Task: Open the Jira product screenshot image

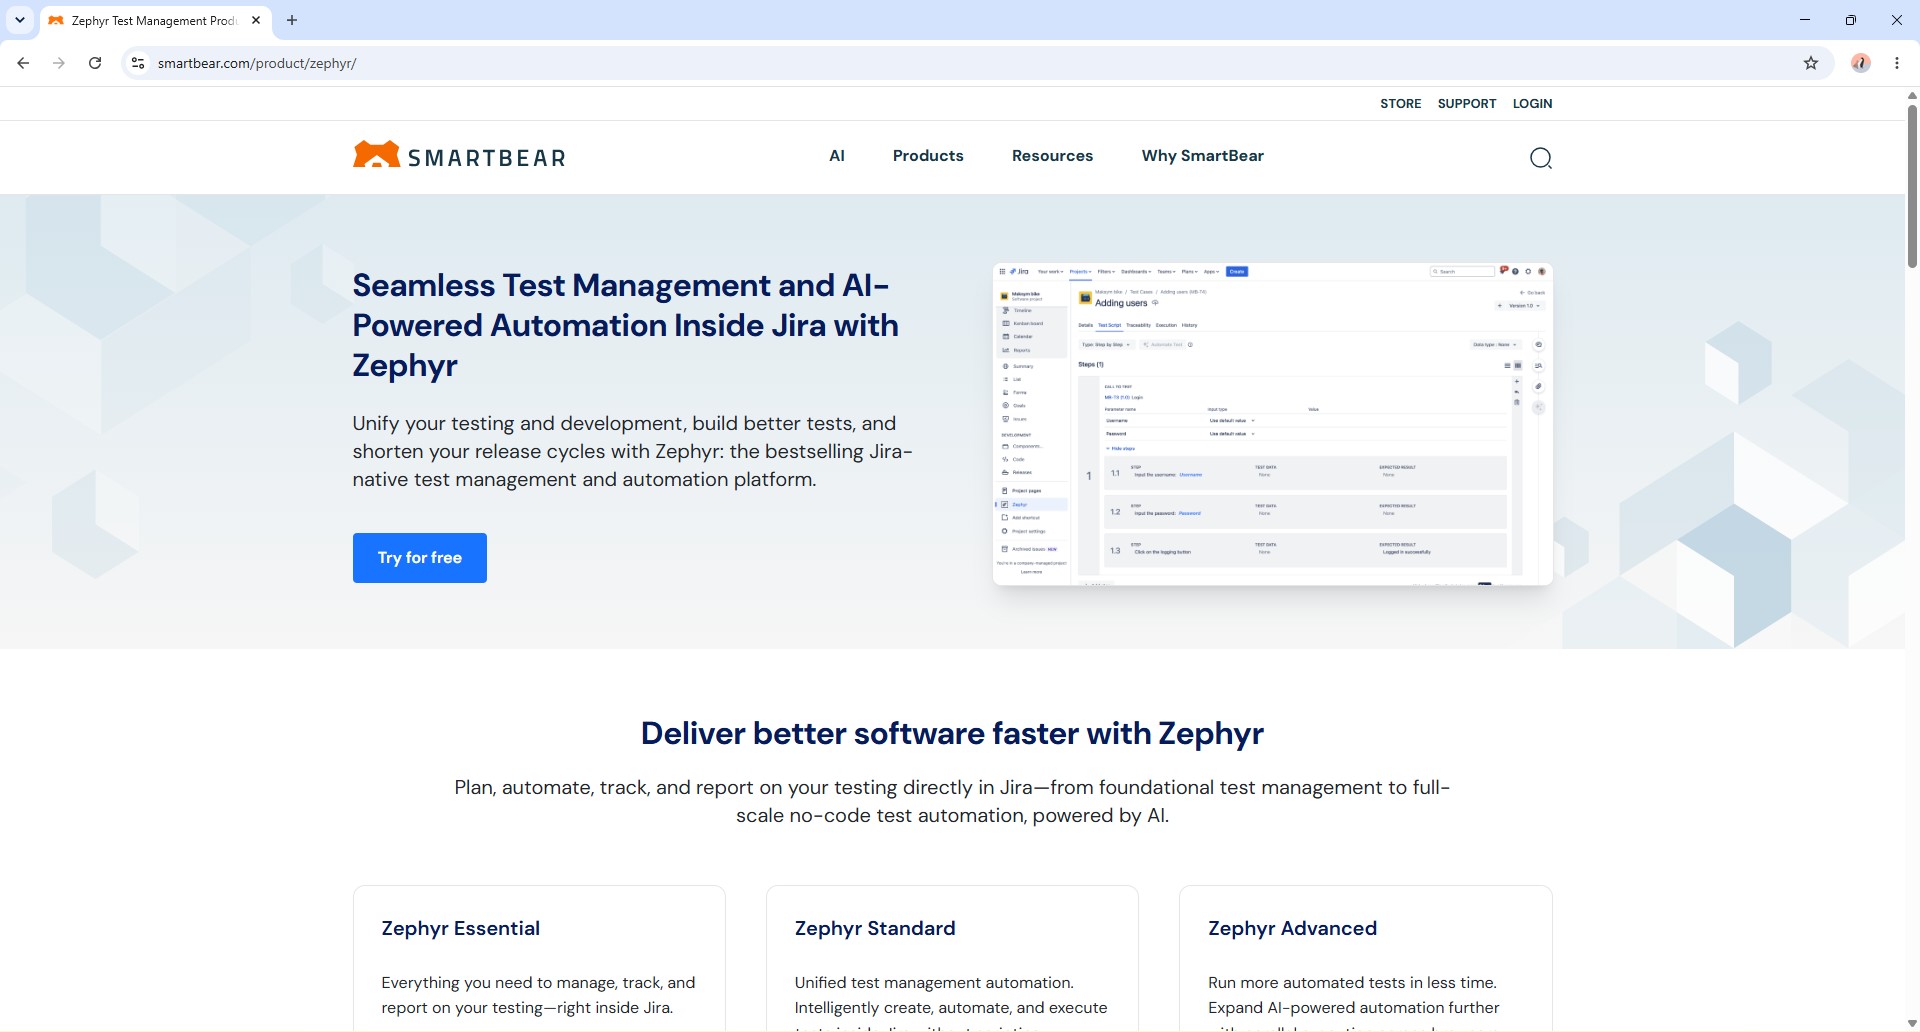Action: (1273, 424)
